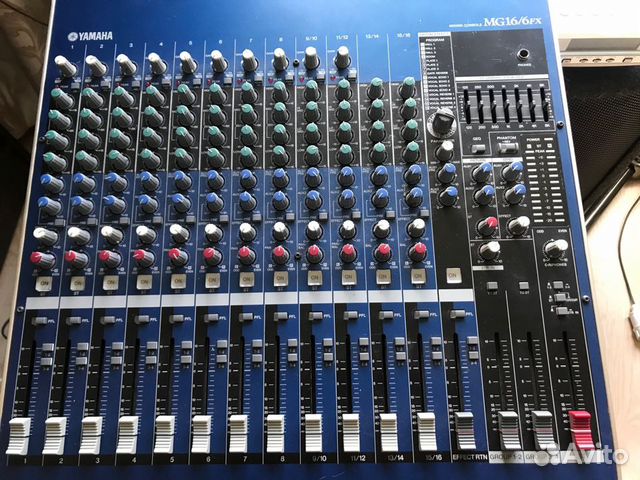Viewport: 640px width, 480px height.
Task: Turn the red ST return knob
Action: click(487, 227)
